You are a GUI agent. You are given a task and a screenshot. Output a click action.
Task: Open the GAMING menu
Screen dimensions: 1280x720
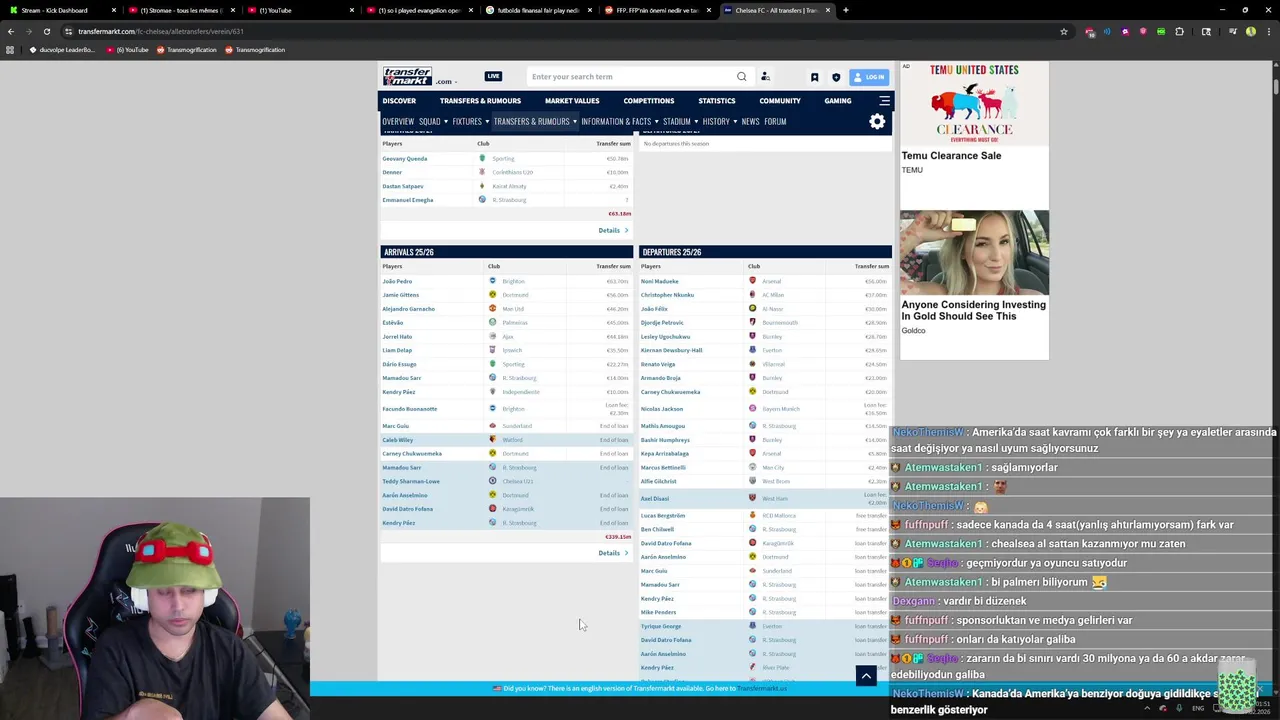(838, 101)
